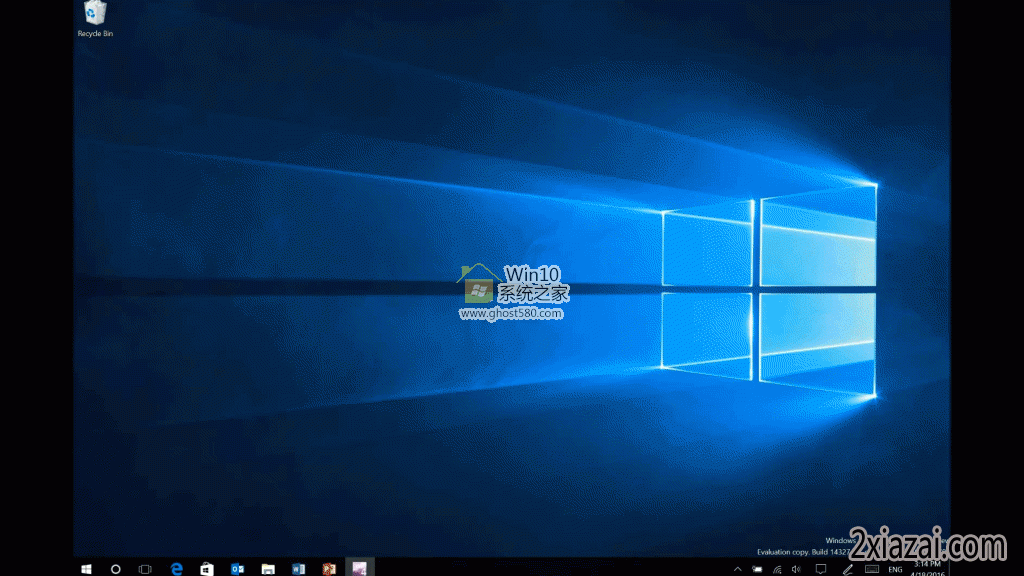Image resolution: width=1024 pixels, height=576 pixels.
Task: Launch PowerPoint from the taskbar
Action: pos(328,569)
